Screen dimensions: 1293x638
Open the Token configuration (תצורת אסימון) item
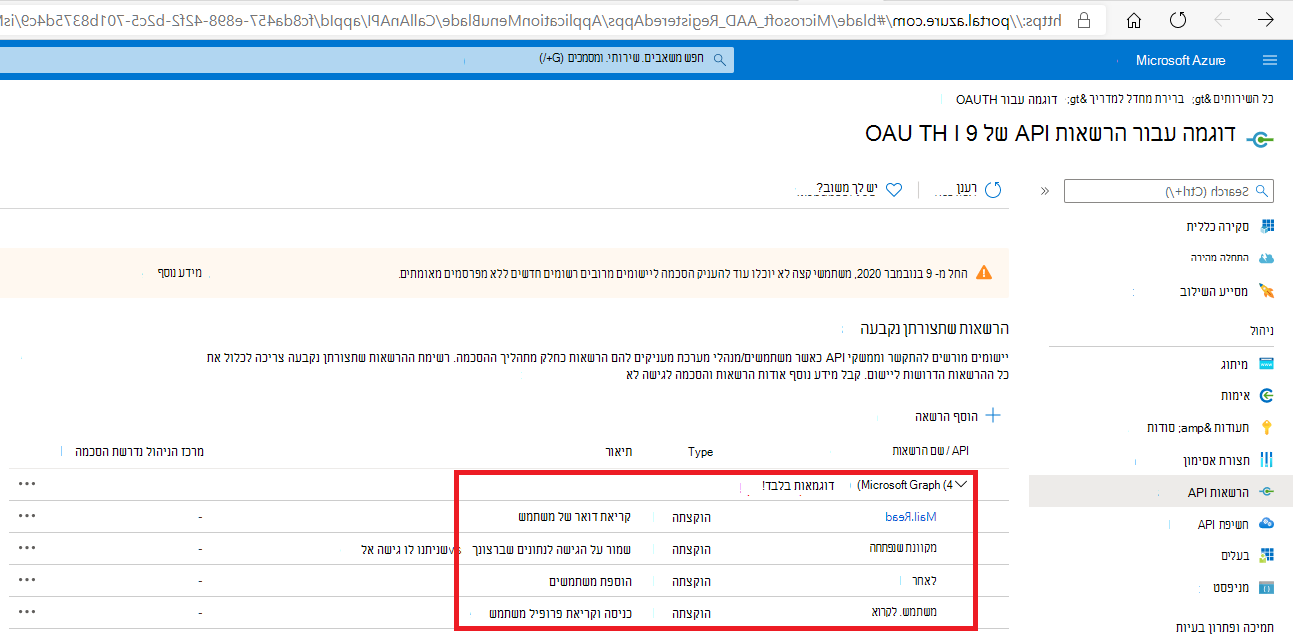click(1217, 460)
